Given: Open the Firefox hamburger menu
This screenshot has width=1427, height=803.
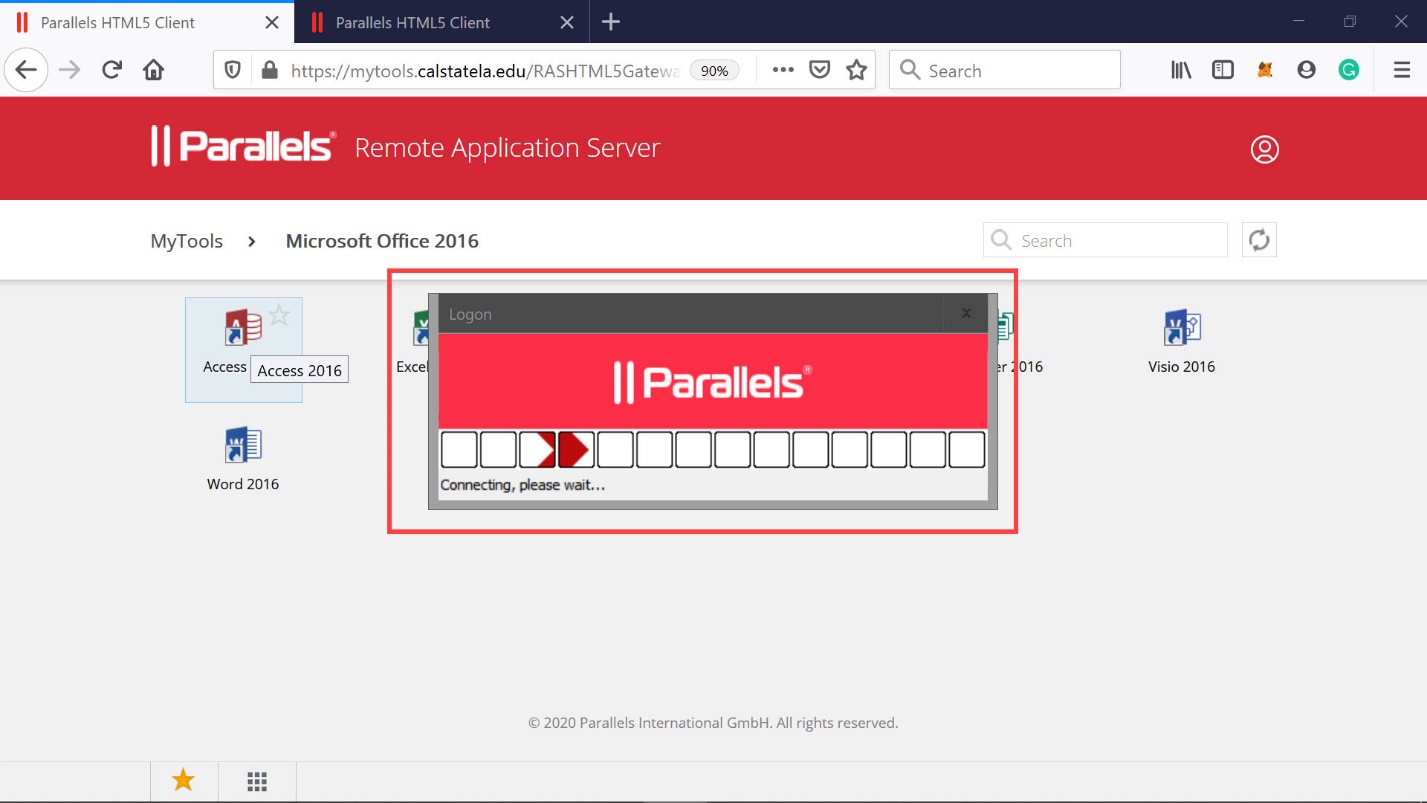Looking at the screenshot, I should (x=1401, y=70).
